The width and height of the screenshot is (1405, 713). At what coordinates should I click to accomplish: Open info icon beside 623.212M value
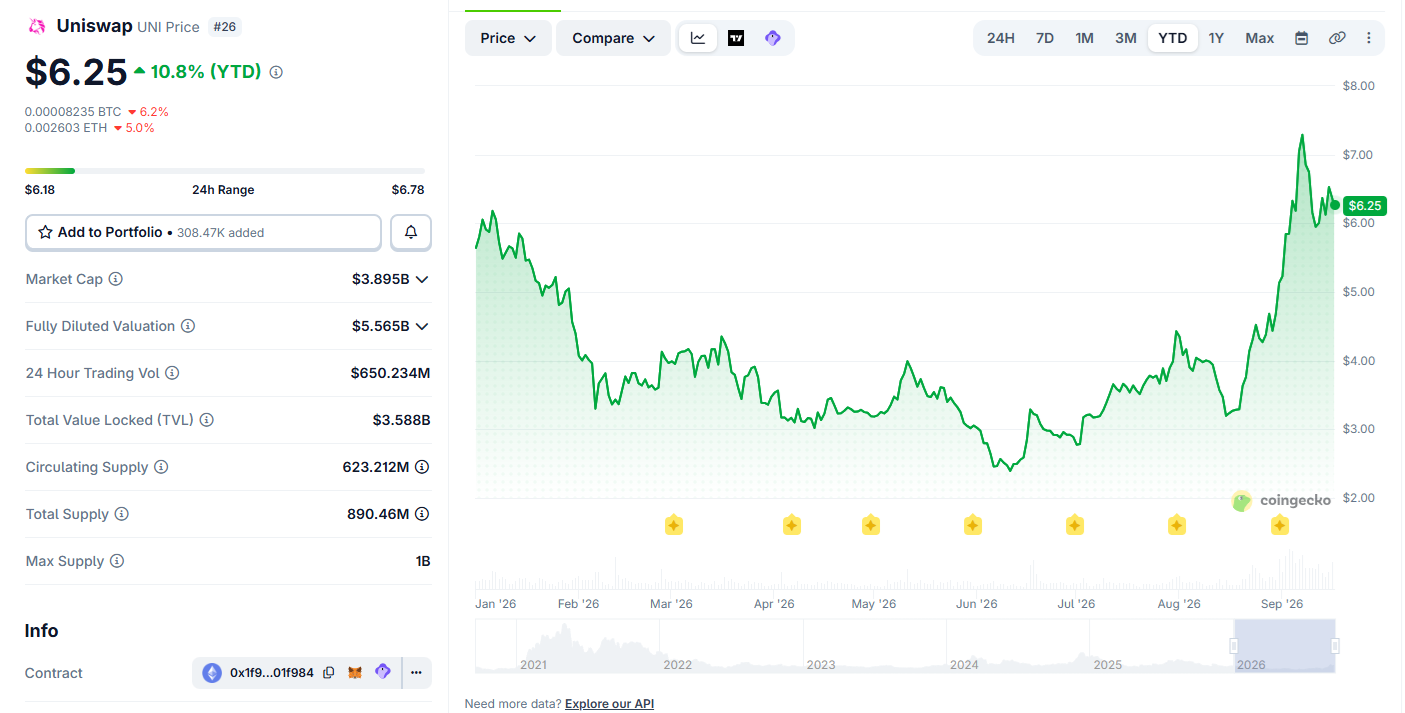pyautogui.click(x=422, y=467)
